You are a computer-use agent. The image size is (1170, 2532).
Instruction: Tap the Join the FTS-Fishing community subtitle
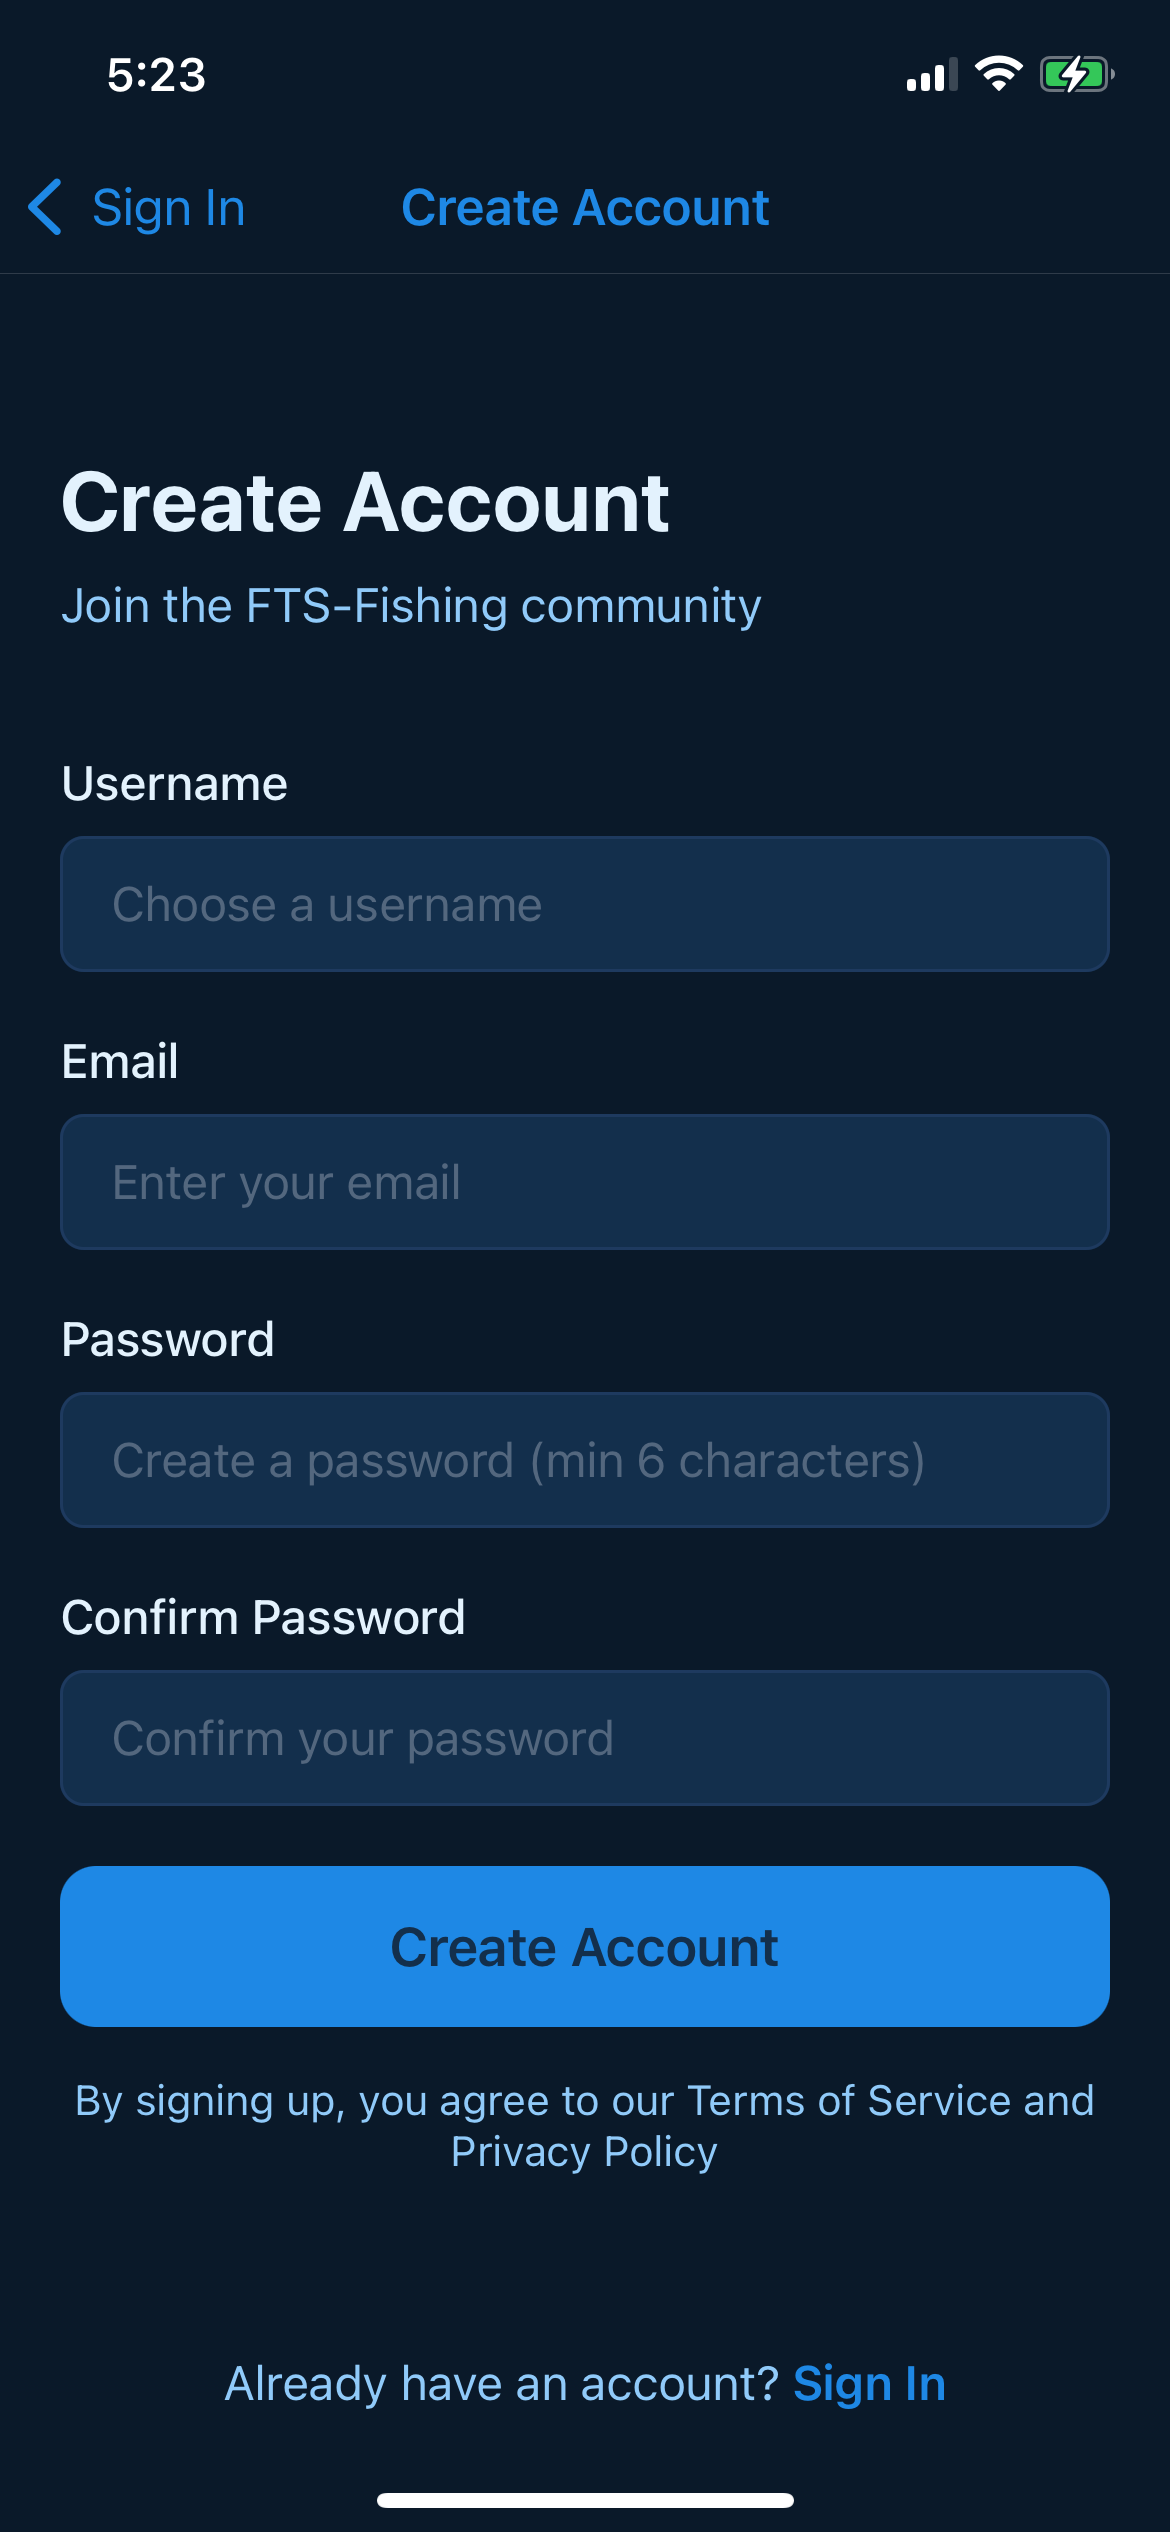click(x=411, y=606)
